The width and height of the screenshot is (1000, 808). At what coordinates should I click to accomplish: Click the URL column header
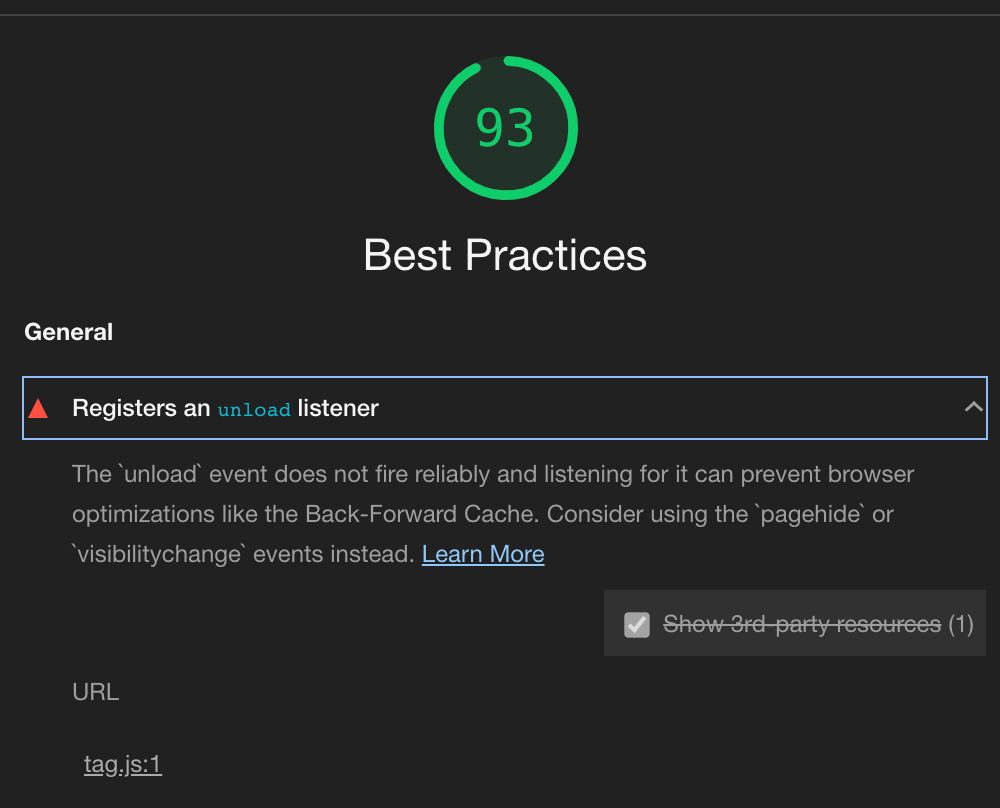coord(95,692)
